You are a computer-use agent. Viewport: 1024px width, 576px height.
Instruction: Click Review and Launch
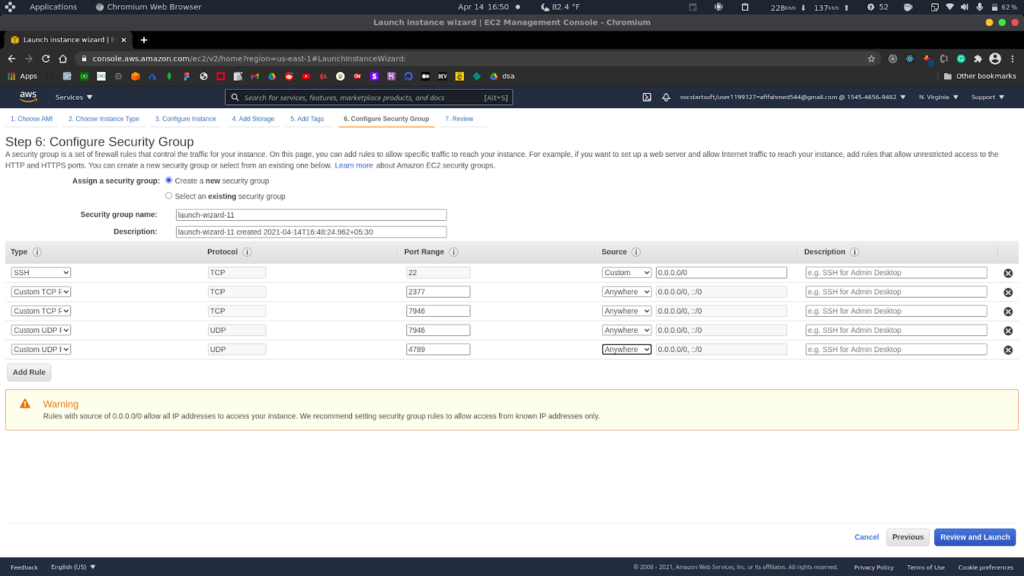(x=974, y=537)
